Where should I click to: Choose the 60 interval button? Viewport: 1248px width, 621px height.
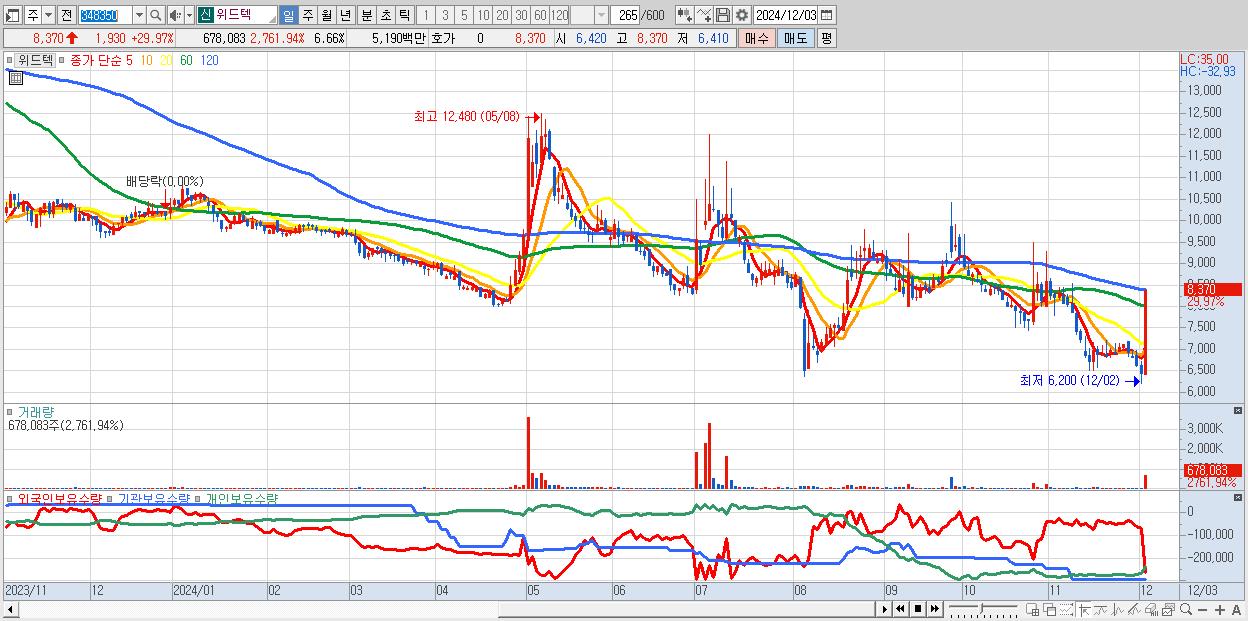(x=540, y=15)
